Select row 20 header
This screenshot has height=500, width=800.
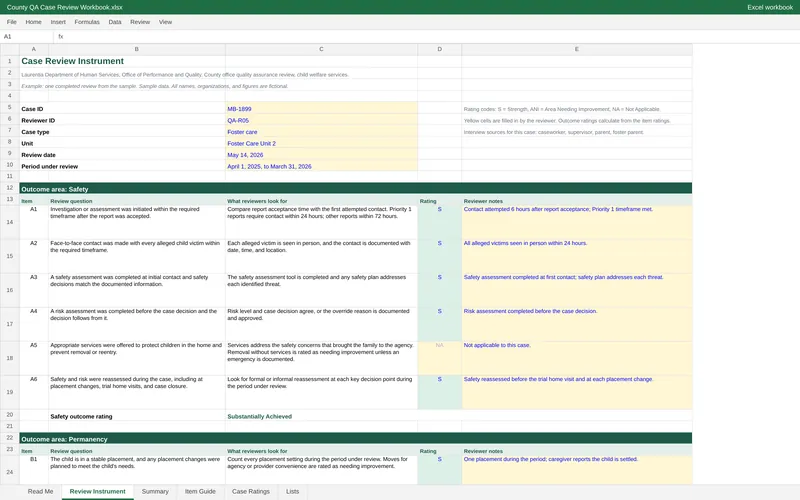pyautogui.click(x=10, y=415)
